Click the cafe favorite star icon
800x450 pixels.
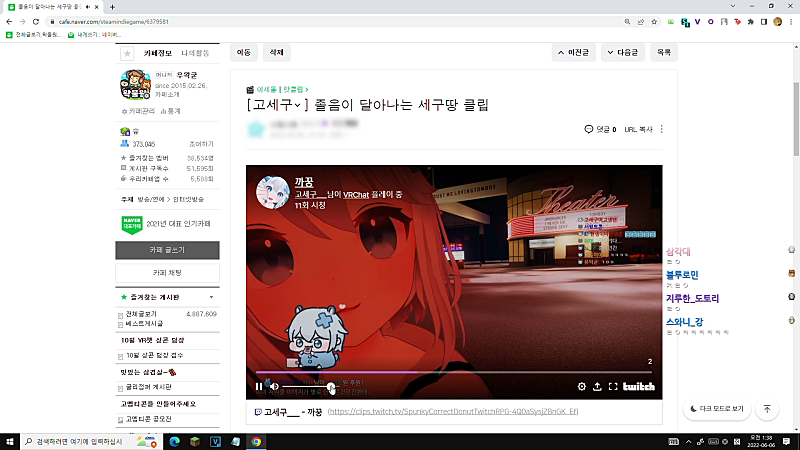click(x=127, y=53)
